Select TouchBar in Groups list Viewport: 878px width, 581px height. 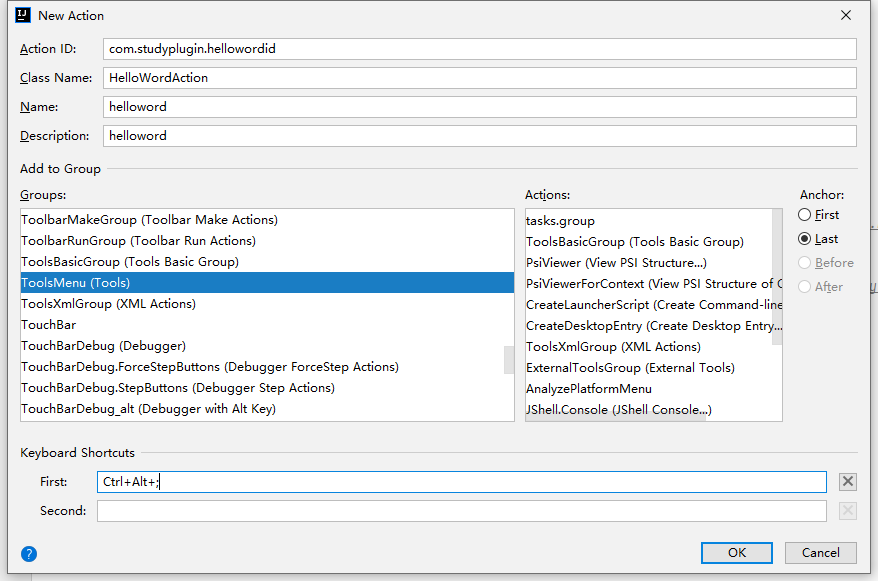[x=267, y=325]
